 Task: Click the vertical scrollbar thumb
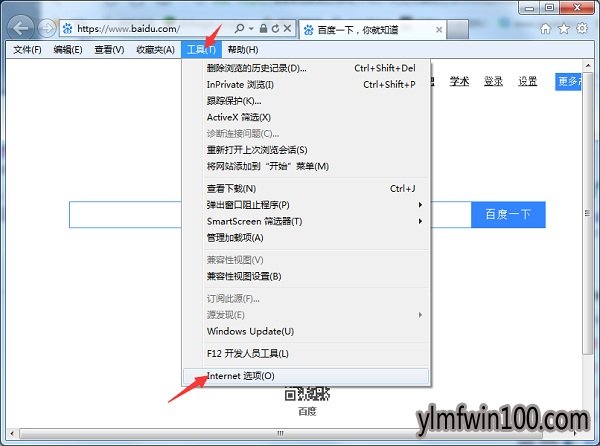(x=587, y=213)
